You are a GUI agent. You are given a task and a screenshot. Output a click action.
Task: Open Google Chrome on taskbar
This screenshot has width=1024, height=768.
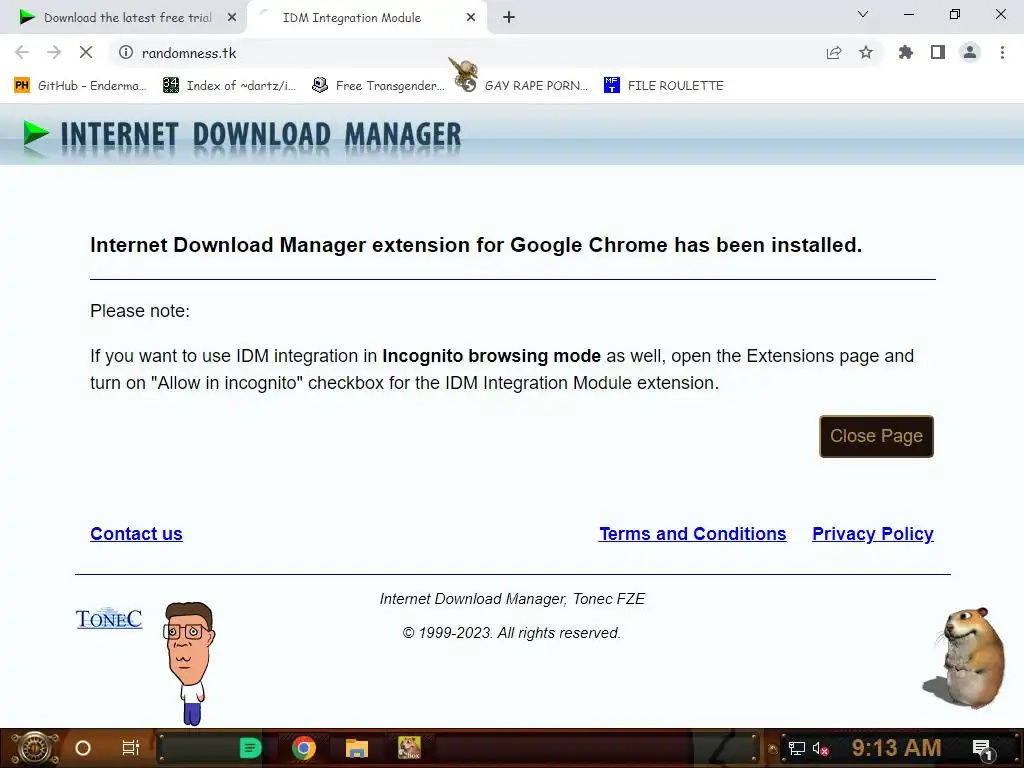point(304,748)
